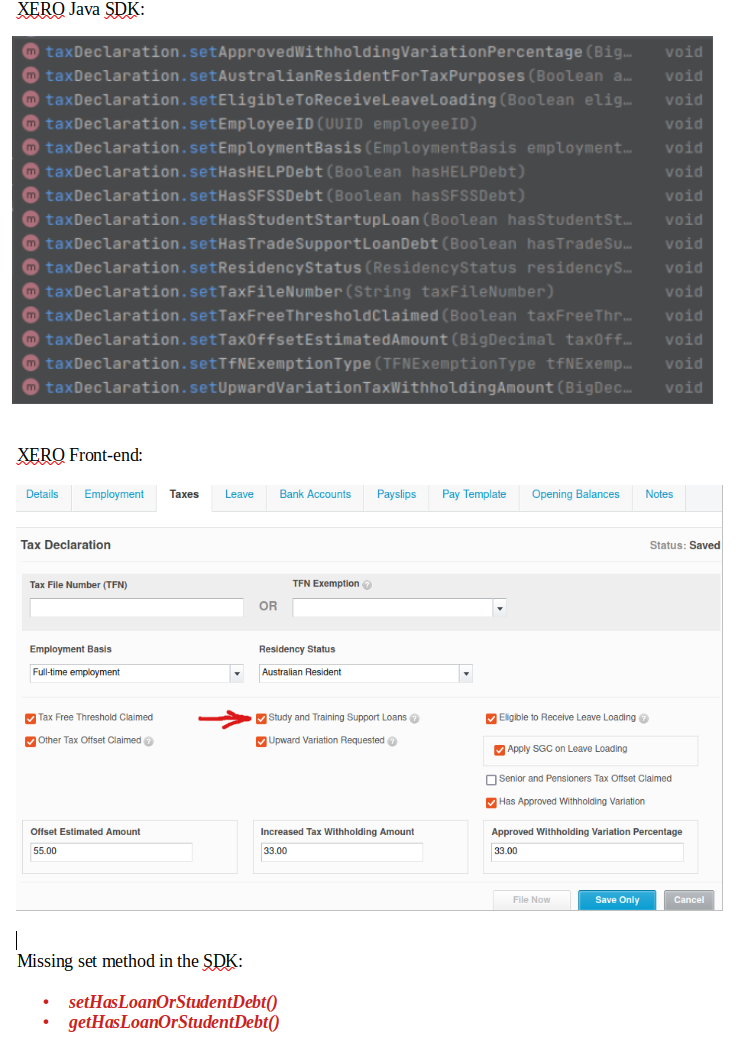738x1043 pixels.
Task: Select setTaxFileNumber method in autocomplete list
Action: pyautogui.click(x=362, y=292)
